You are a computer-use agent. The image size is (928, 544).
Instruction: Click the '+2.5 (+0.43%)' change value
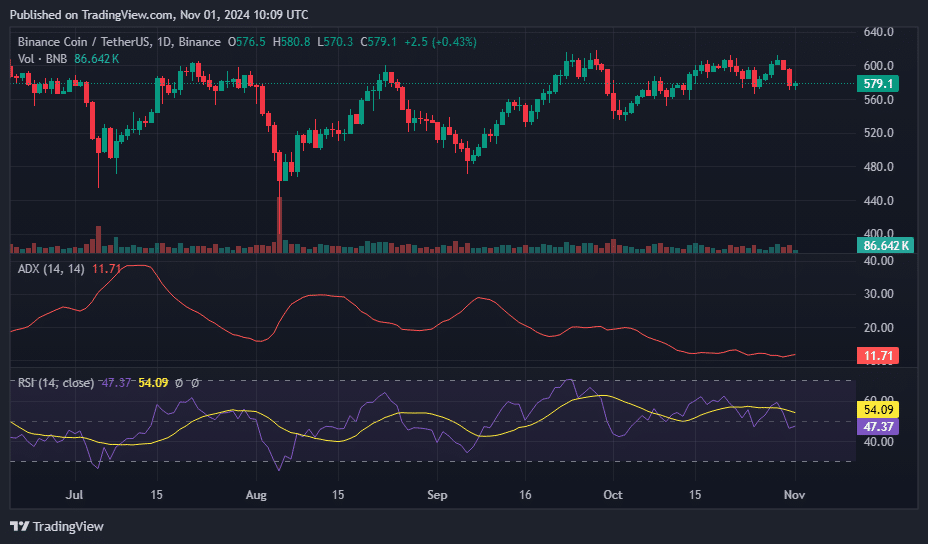tap(440, 42)
